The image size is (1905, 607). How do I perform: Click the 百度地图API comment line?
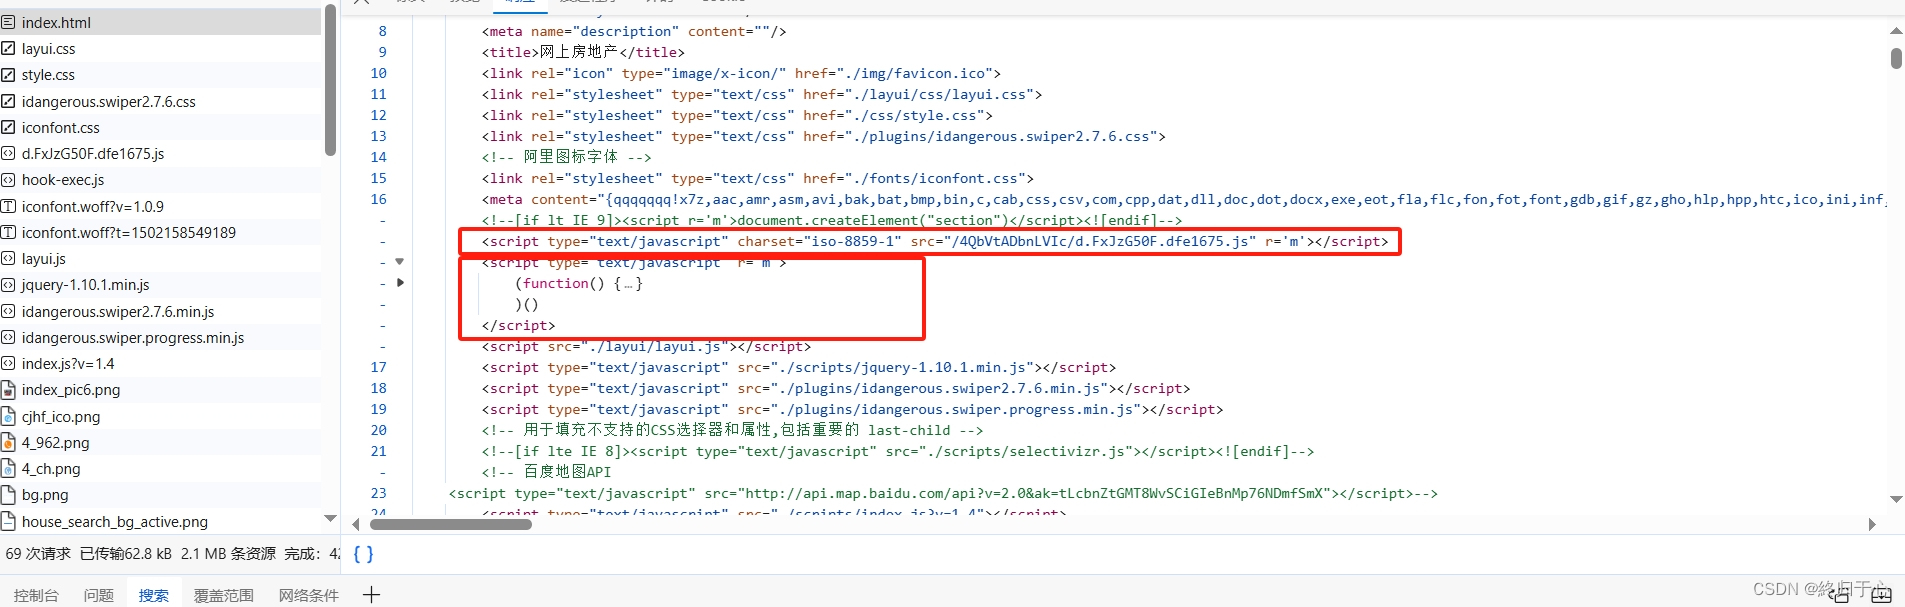(x=546, y=472)
